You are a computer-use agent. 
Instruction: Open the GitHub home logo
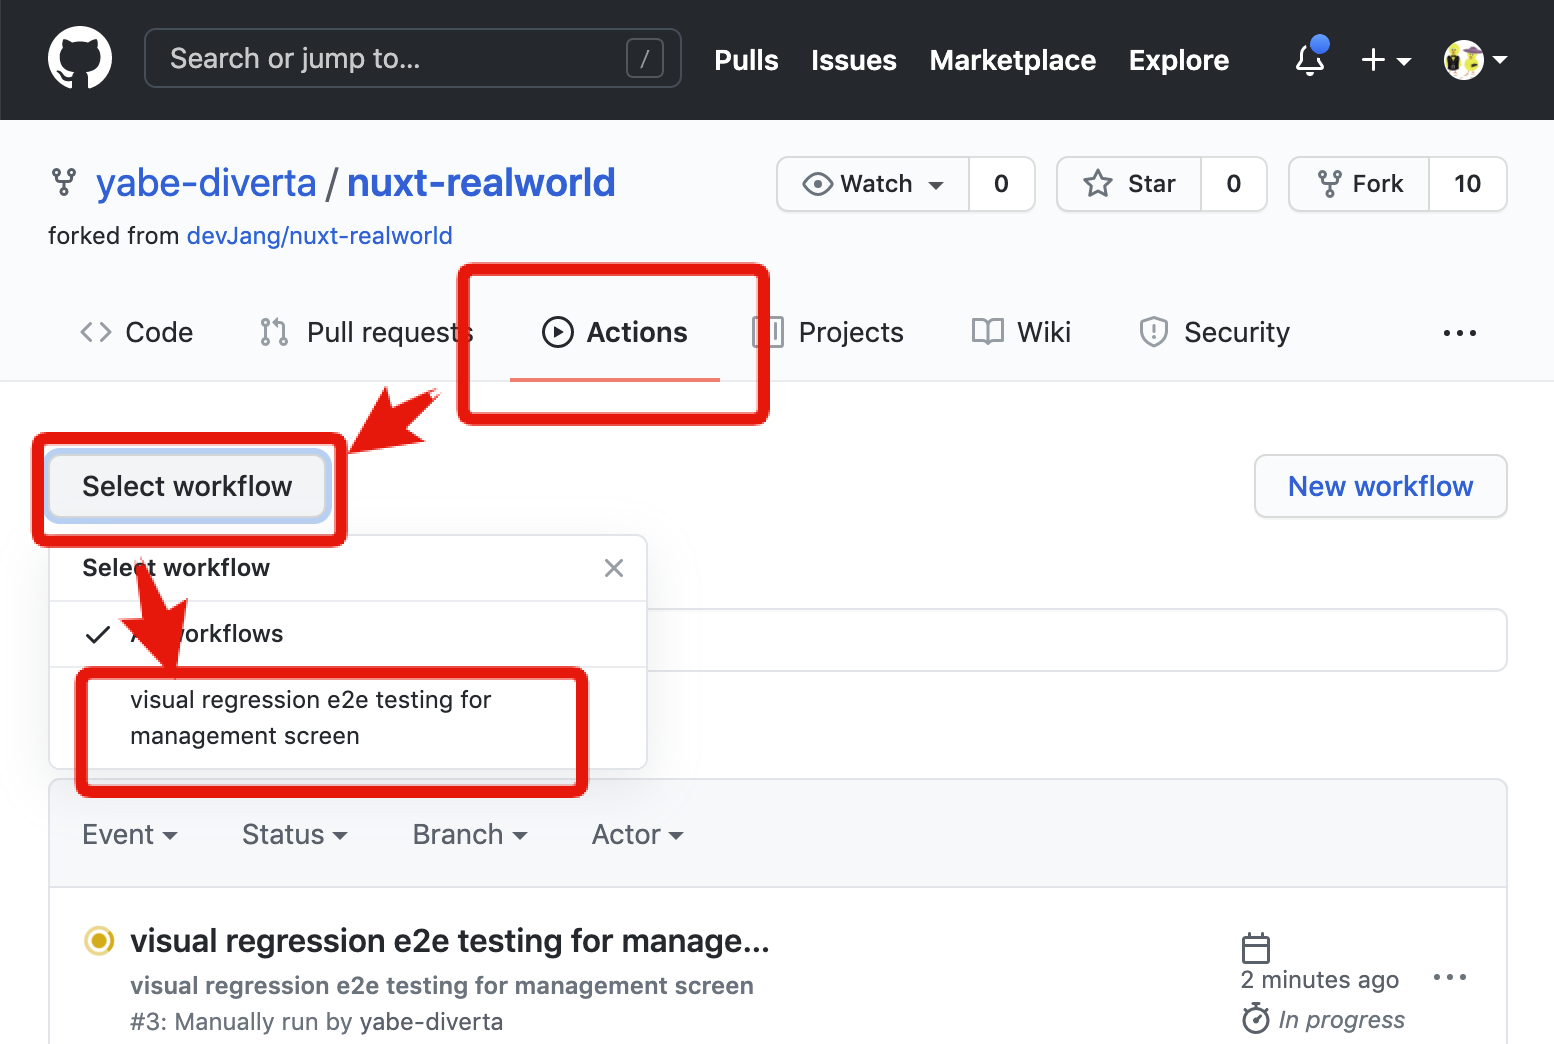[80, 58]
